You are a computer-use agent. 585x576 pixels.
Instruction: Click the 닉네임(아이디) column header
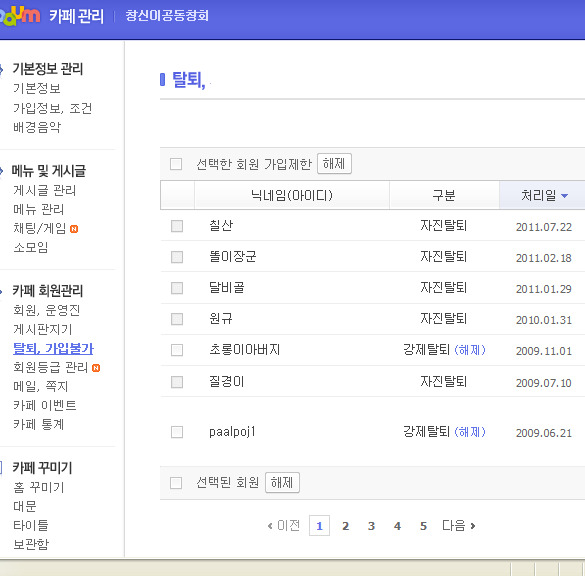292,195
